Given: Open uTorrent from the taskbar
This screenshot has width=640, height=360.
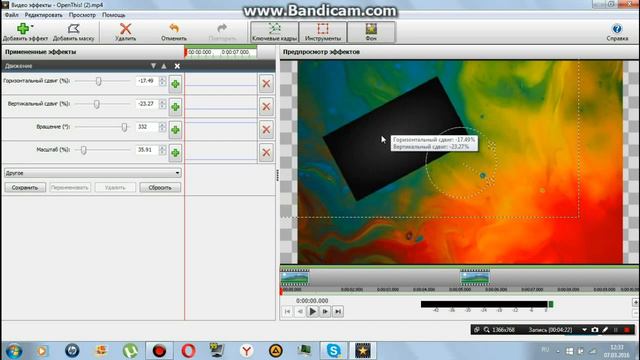Looking at the screenshot, I should pos(130,351).
